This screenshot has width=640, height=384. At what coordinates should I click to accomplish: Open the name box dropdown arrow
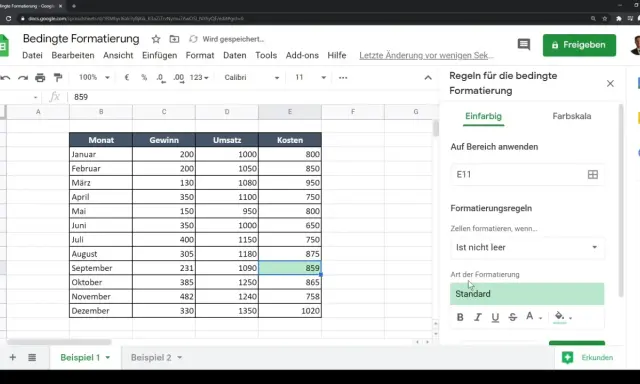point(36,97)
